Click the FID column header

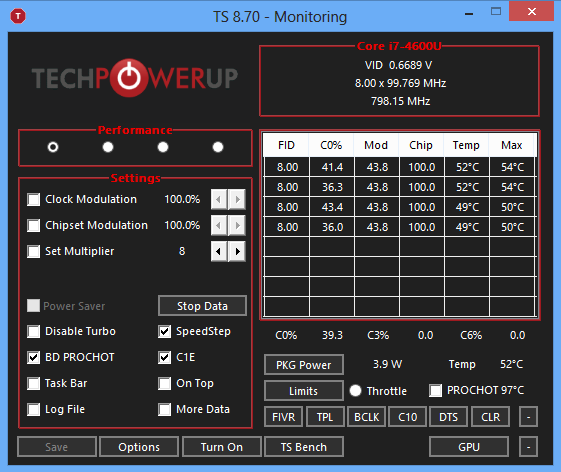click(286, 145)
